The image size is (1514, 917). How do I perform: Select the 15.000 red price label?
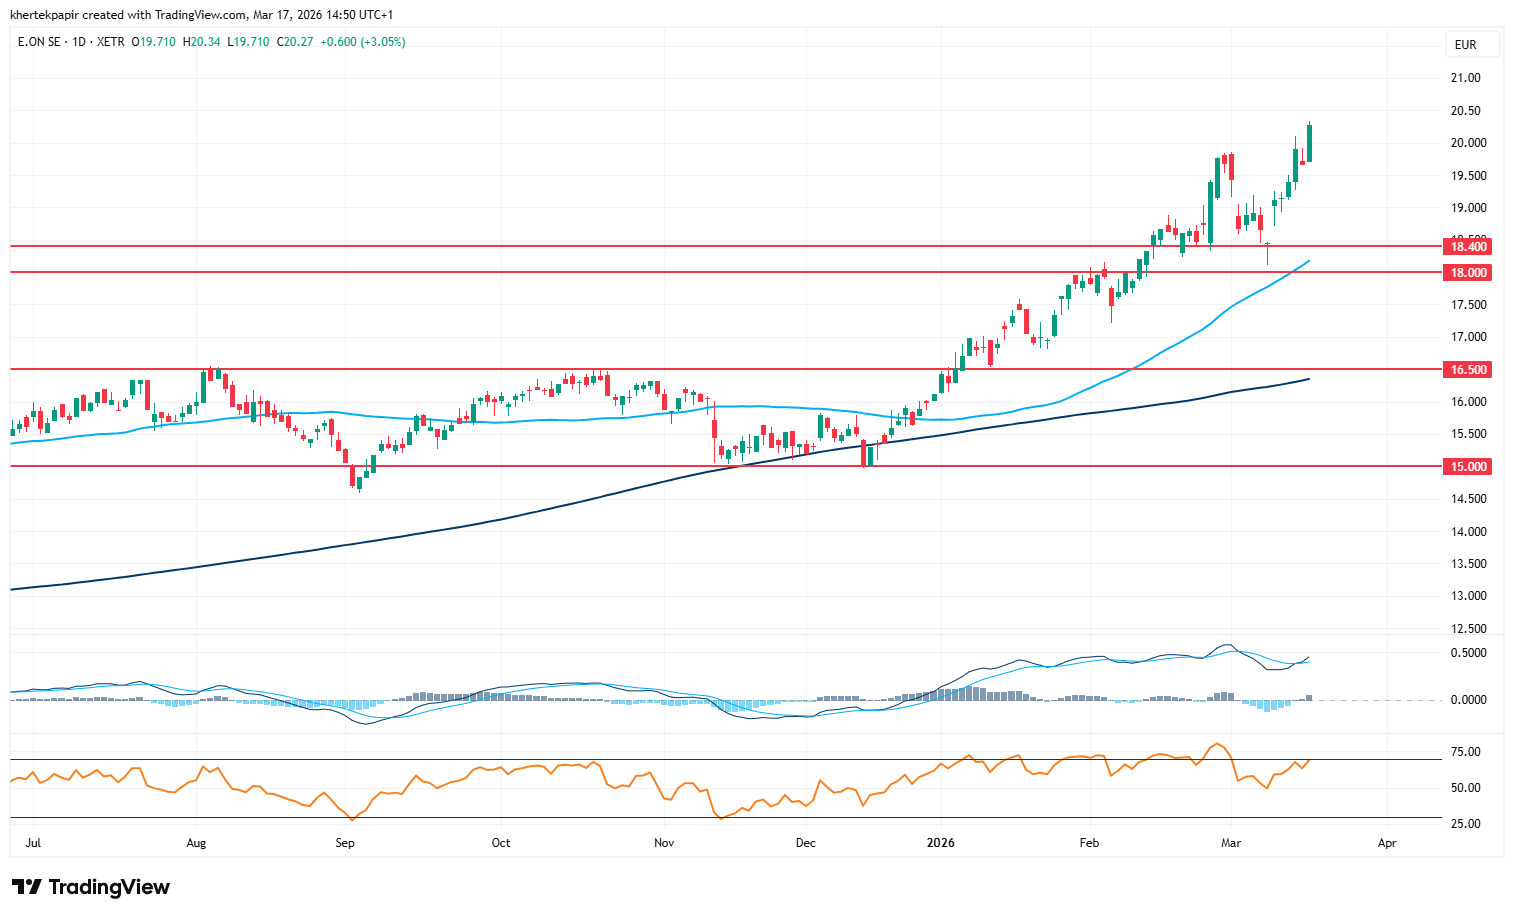(x=1468, y=466)
